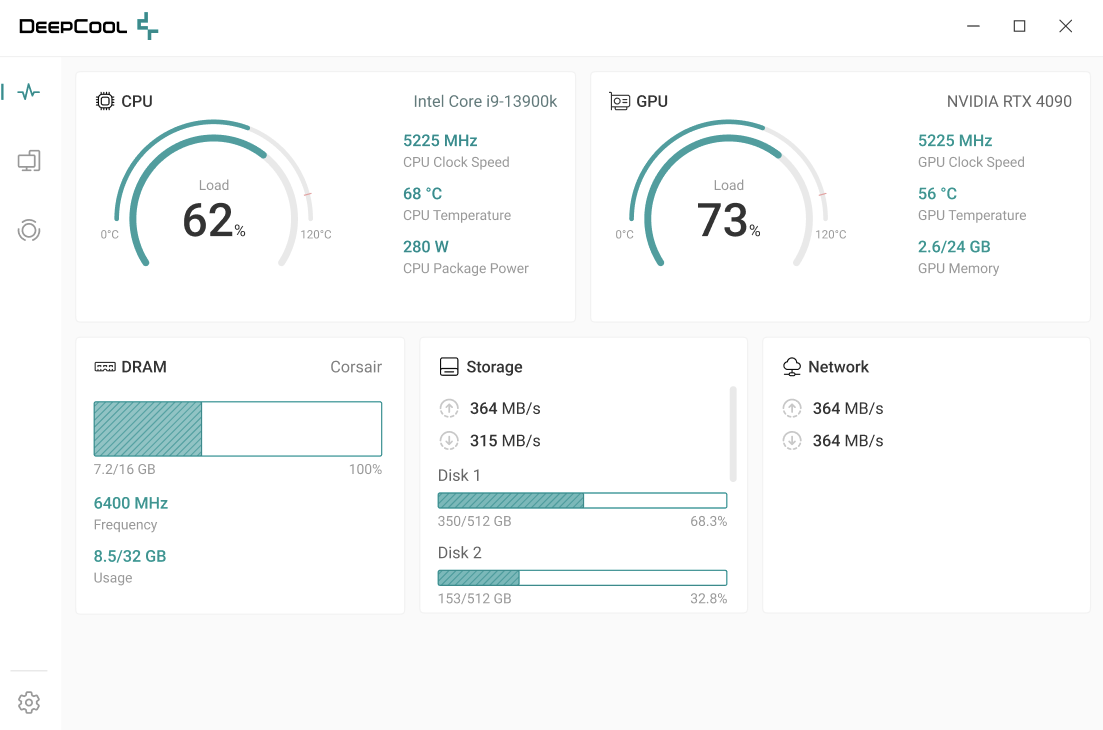This screenshot has height=730, width=1103.
Task: Click the GPU Memory label
Action: [958, 269]
